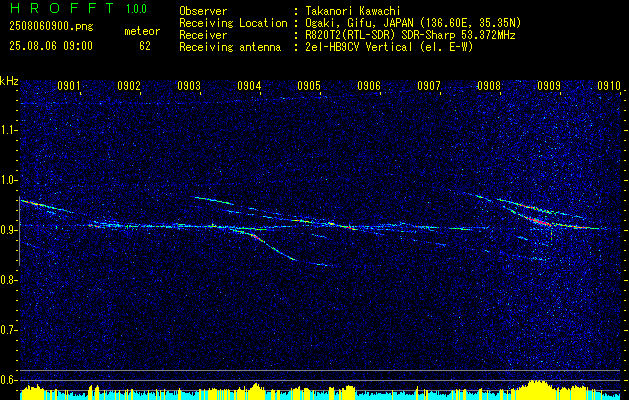The image size is (629, 400).
Task: Click the 0910 time marker
Action: [x=609, y=86]
